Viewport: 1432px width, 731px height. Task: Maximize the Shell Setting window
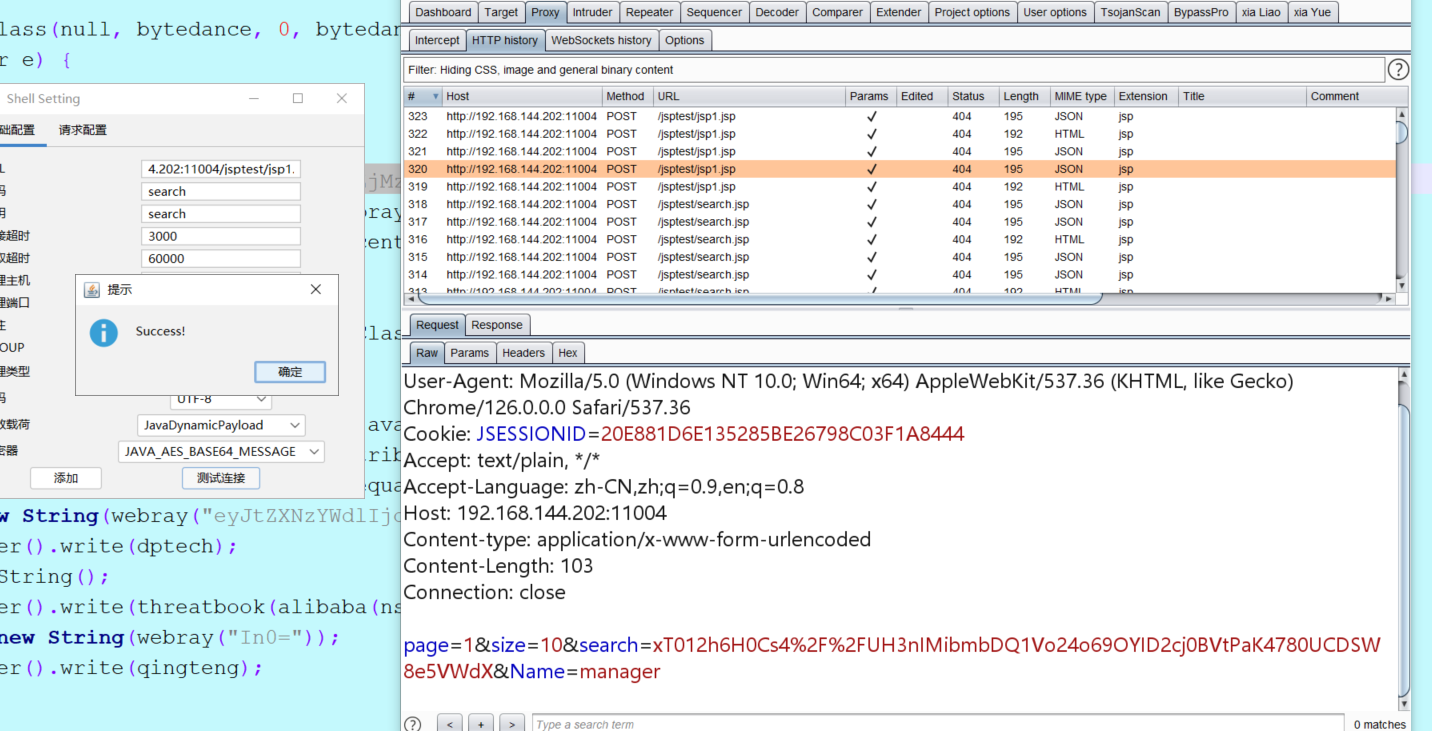pos(298,98)
